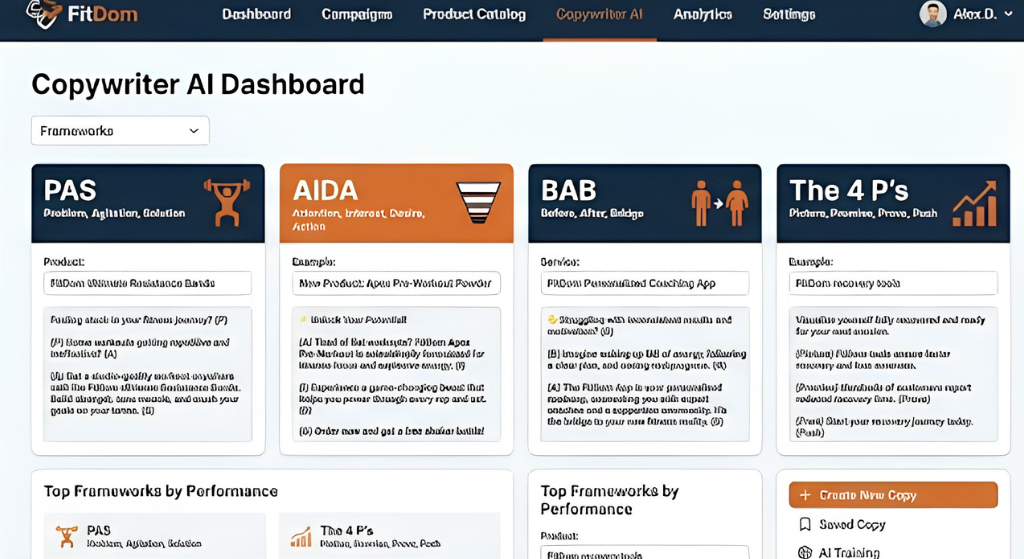Click The 4 P's card Example input field
Viewport: 1024px width, 559px height.
(x=893, y=283)
